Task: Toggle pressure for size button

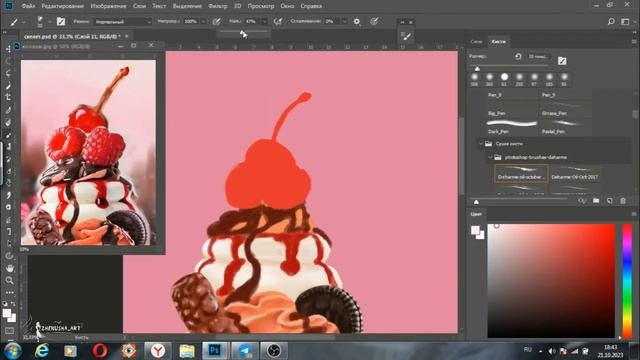Action: (374, 22)
